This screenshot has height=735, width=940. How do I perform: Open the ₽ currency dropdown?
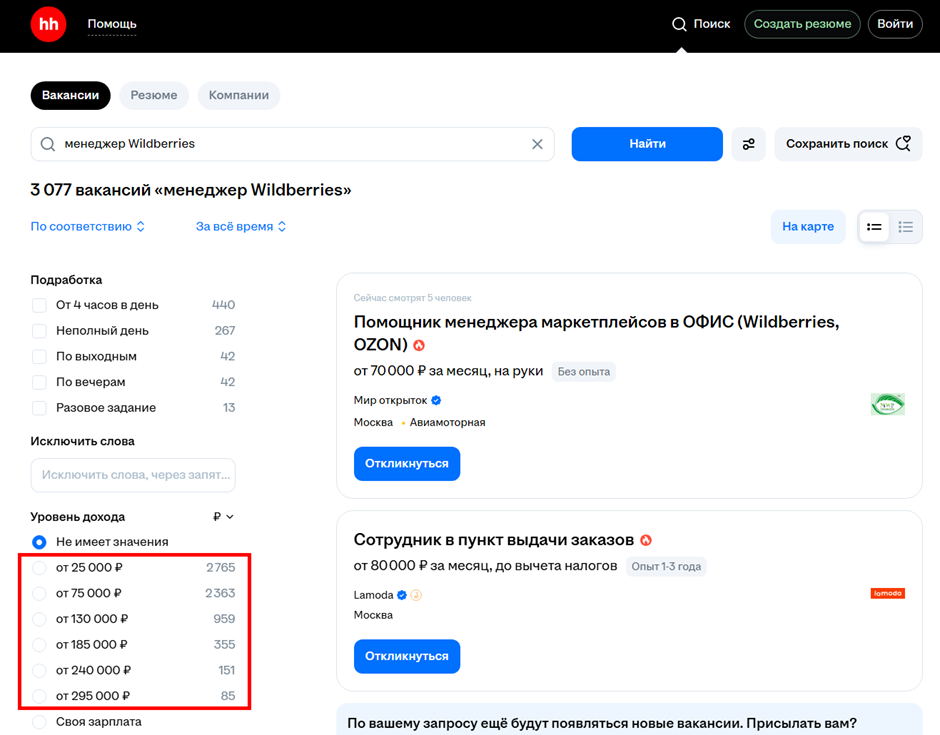tap(223, 517)
